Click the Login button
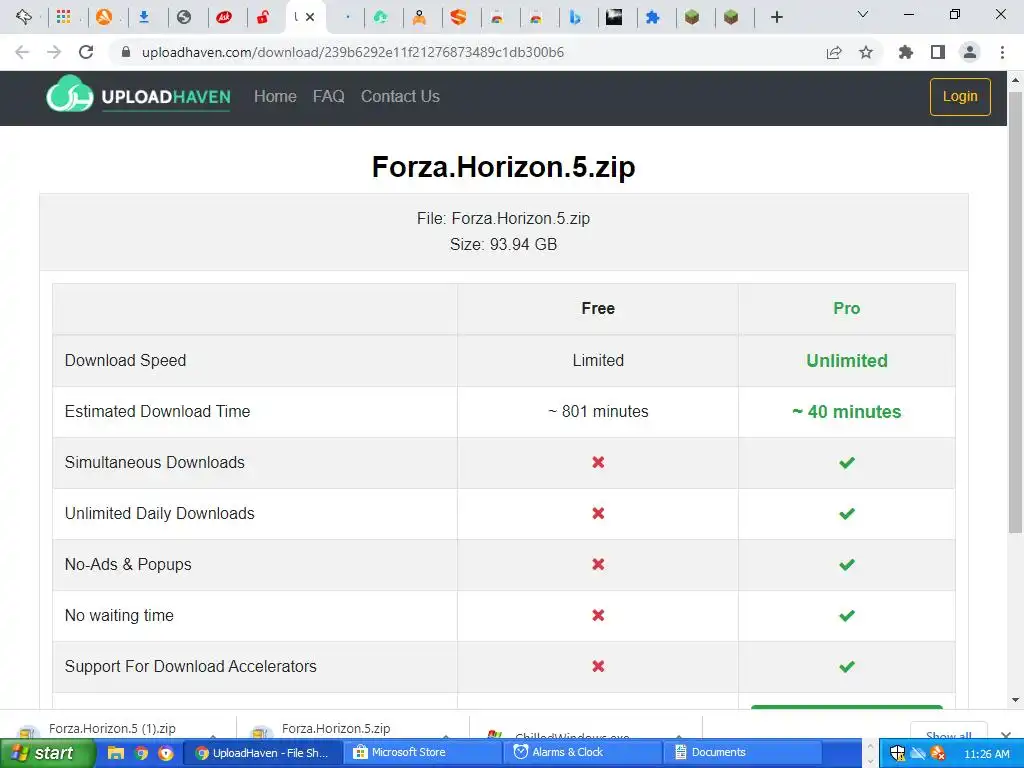This screenshot has height=768, width=1024. [960, 96]
